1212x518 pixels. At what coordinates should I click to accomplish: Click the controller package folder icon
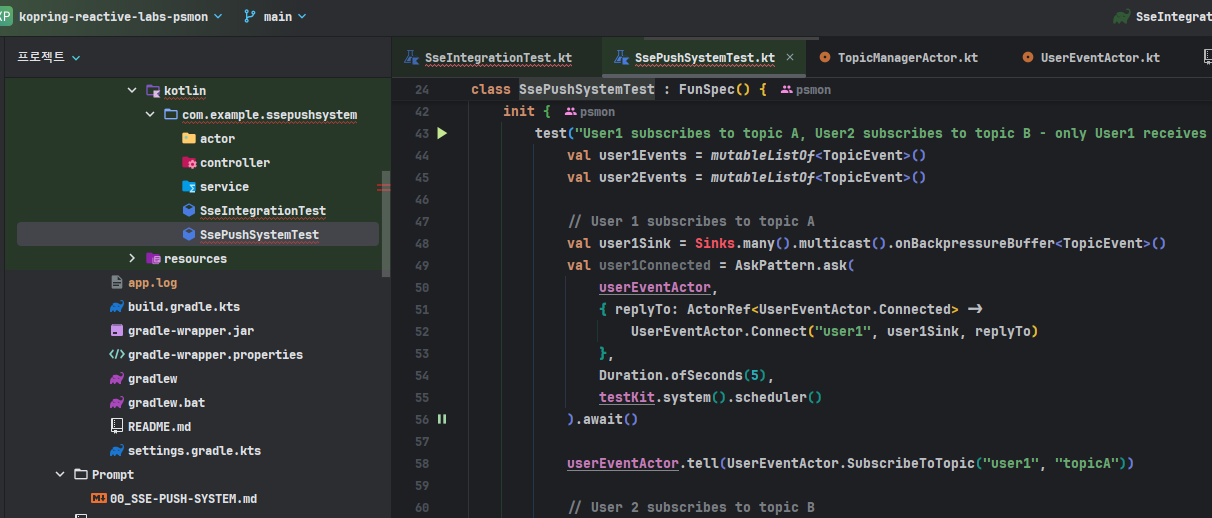coord(189,162)
